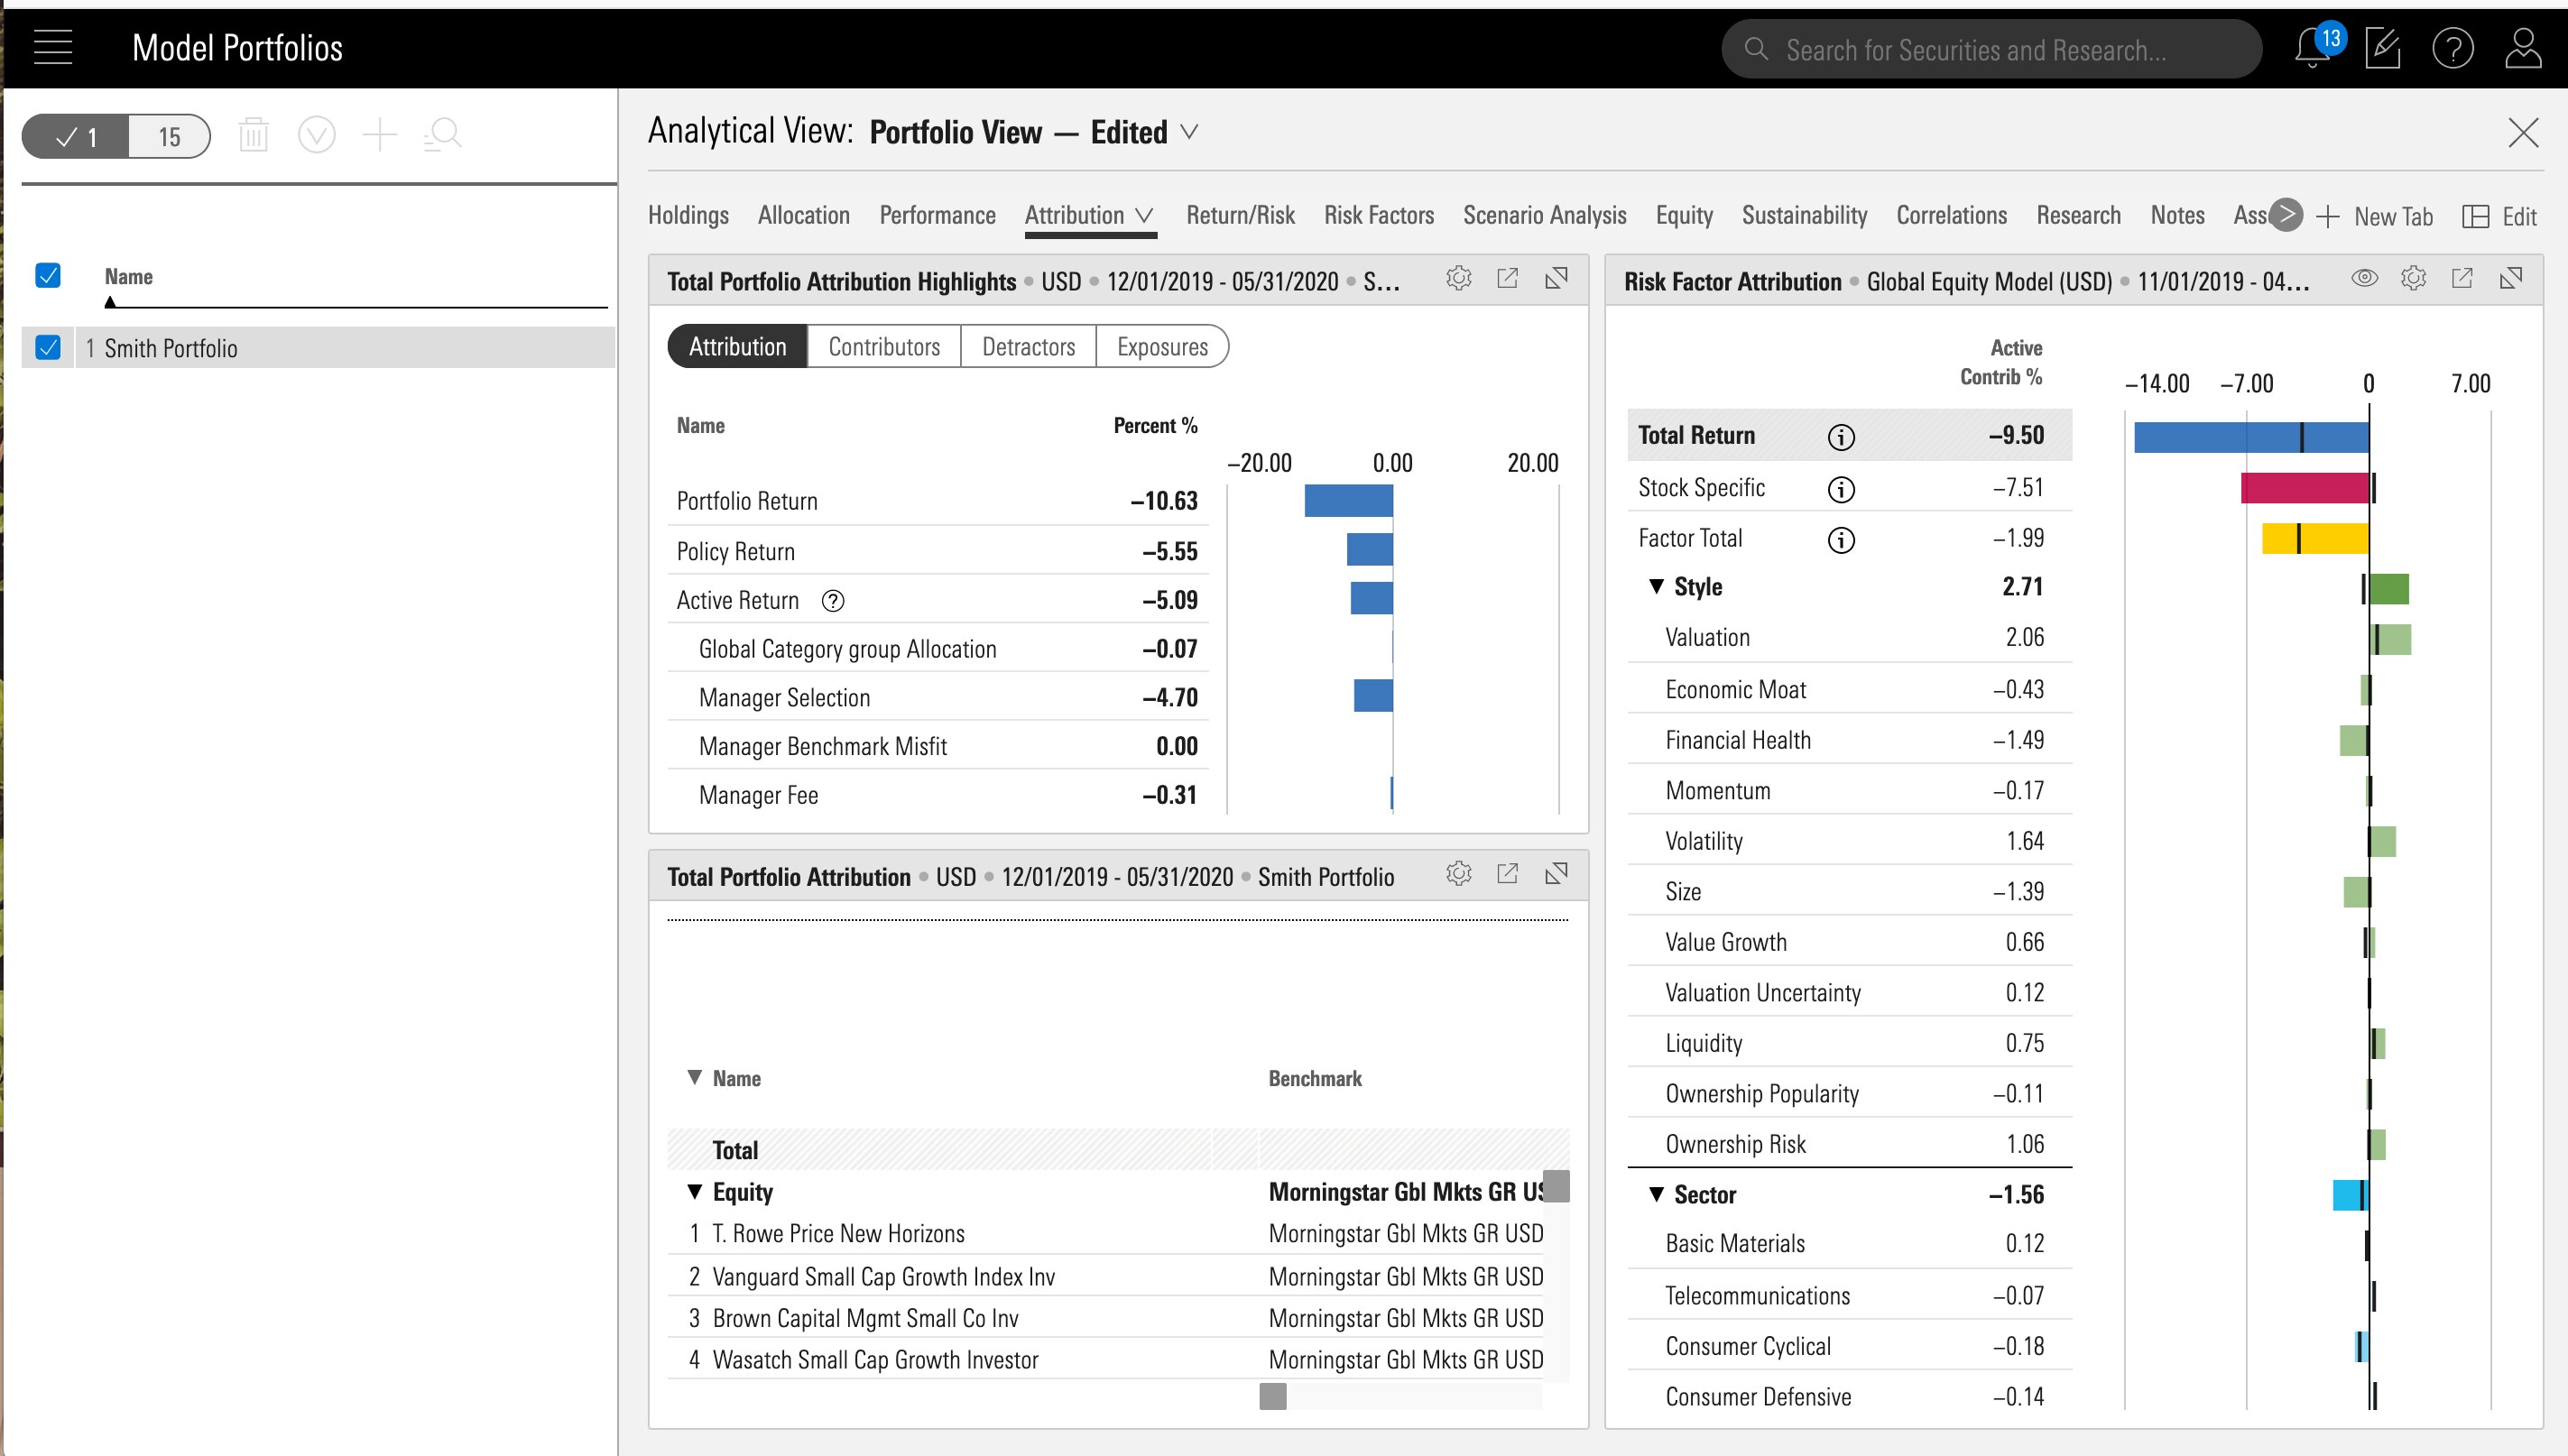Image resolution: width=2568 pixels, height=1456 pixels.
Task: Collapse the Sector factor group
Action: click(1656, 1194)
